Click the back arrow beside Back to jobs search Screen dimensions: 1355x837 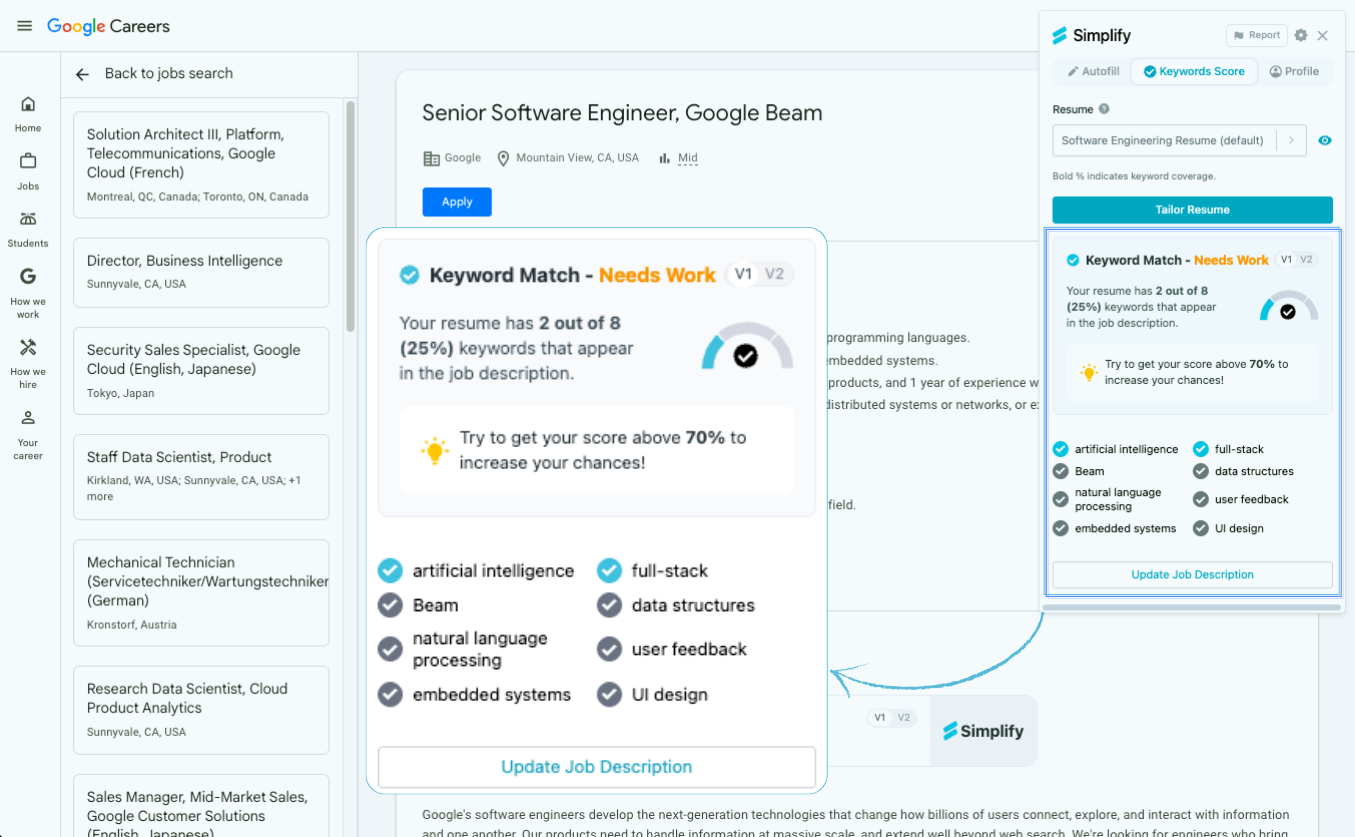point(82,74)
